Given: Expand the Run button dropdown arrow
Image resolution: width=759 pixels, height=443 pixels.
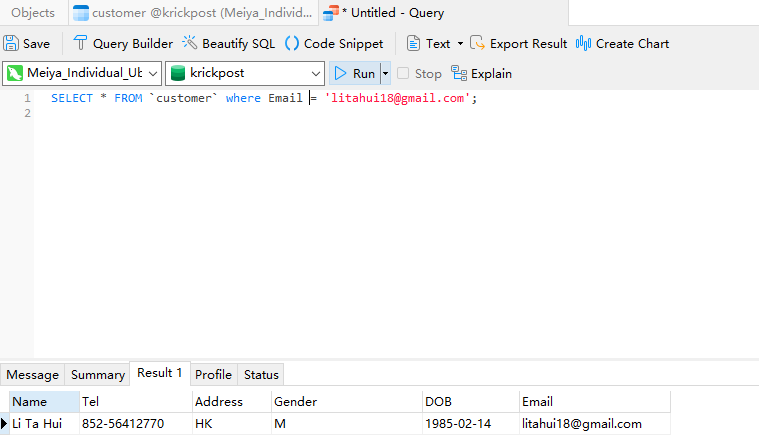Looking at the screenshot, I should pos(385,73).
